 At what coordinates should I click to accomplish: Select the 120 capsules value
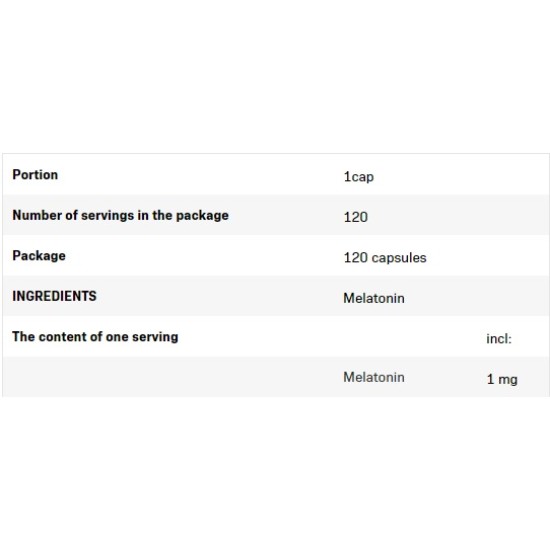[385, 258]
